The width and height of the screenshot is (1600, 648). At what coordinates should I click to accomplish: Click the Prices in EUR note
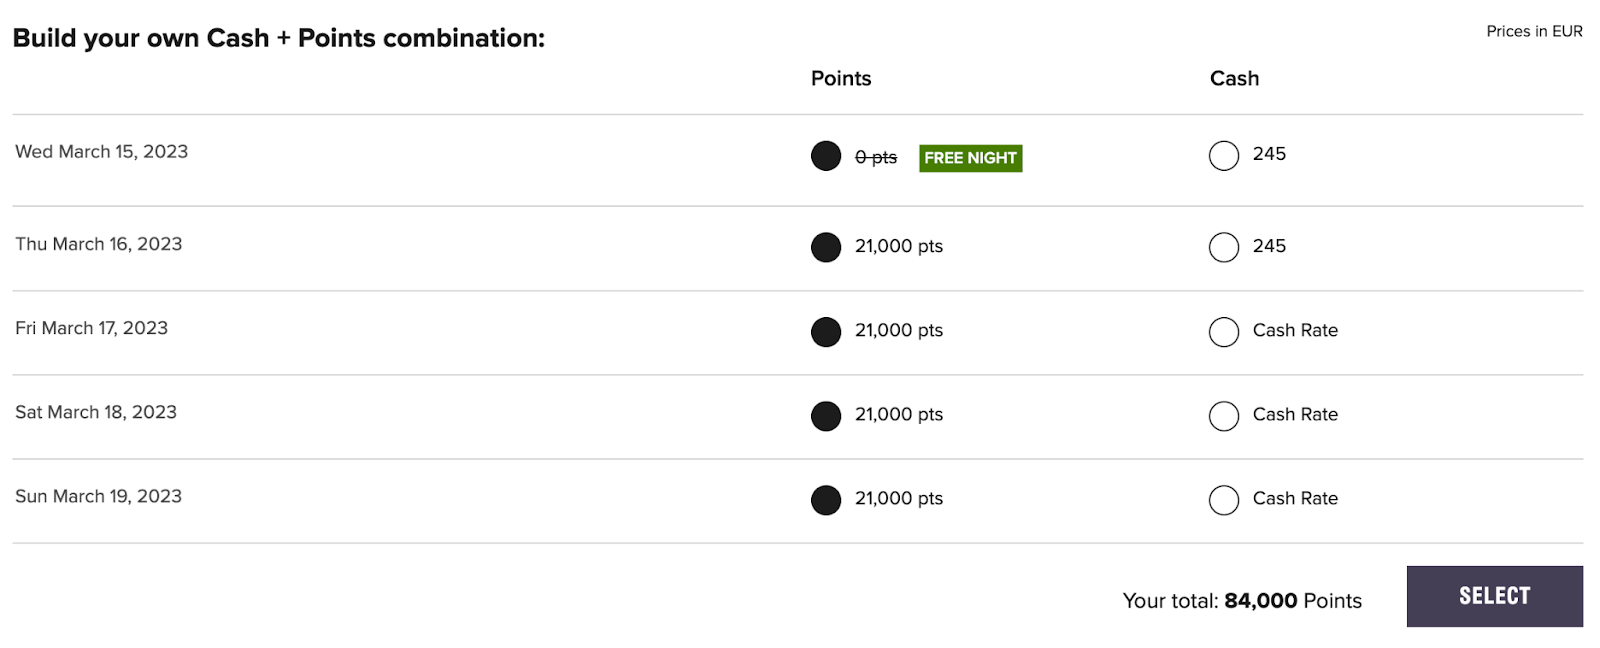(x=1534, y=31)
